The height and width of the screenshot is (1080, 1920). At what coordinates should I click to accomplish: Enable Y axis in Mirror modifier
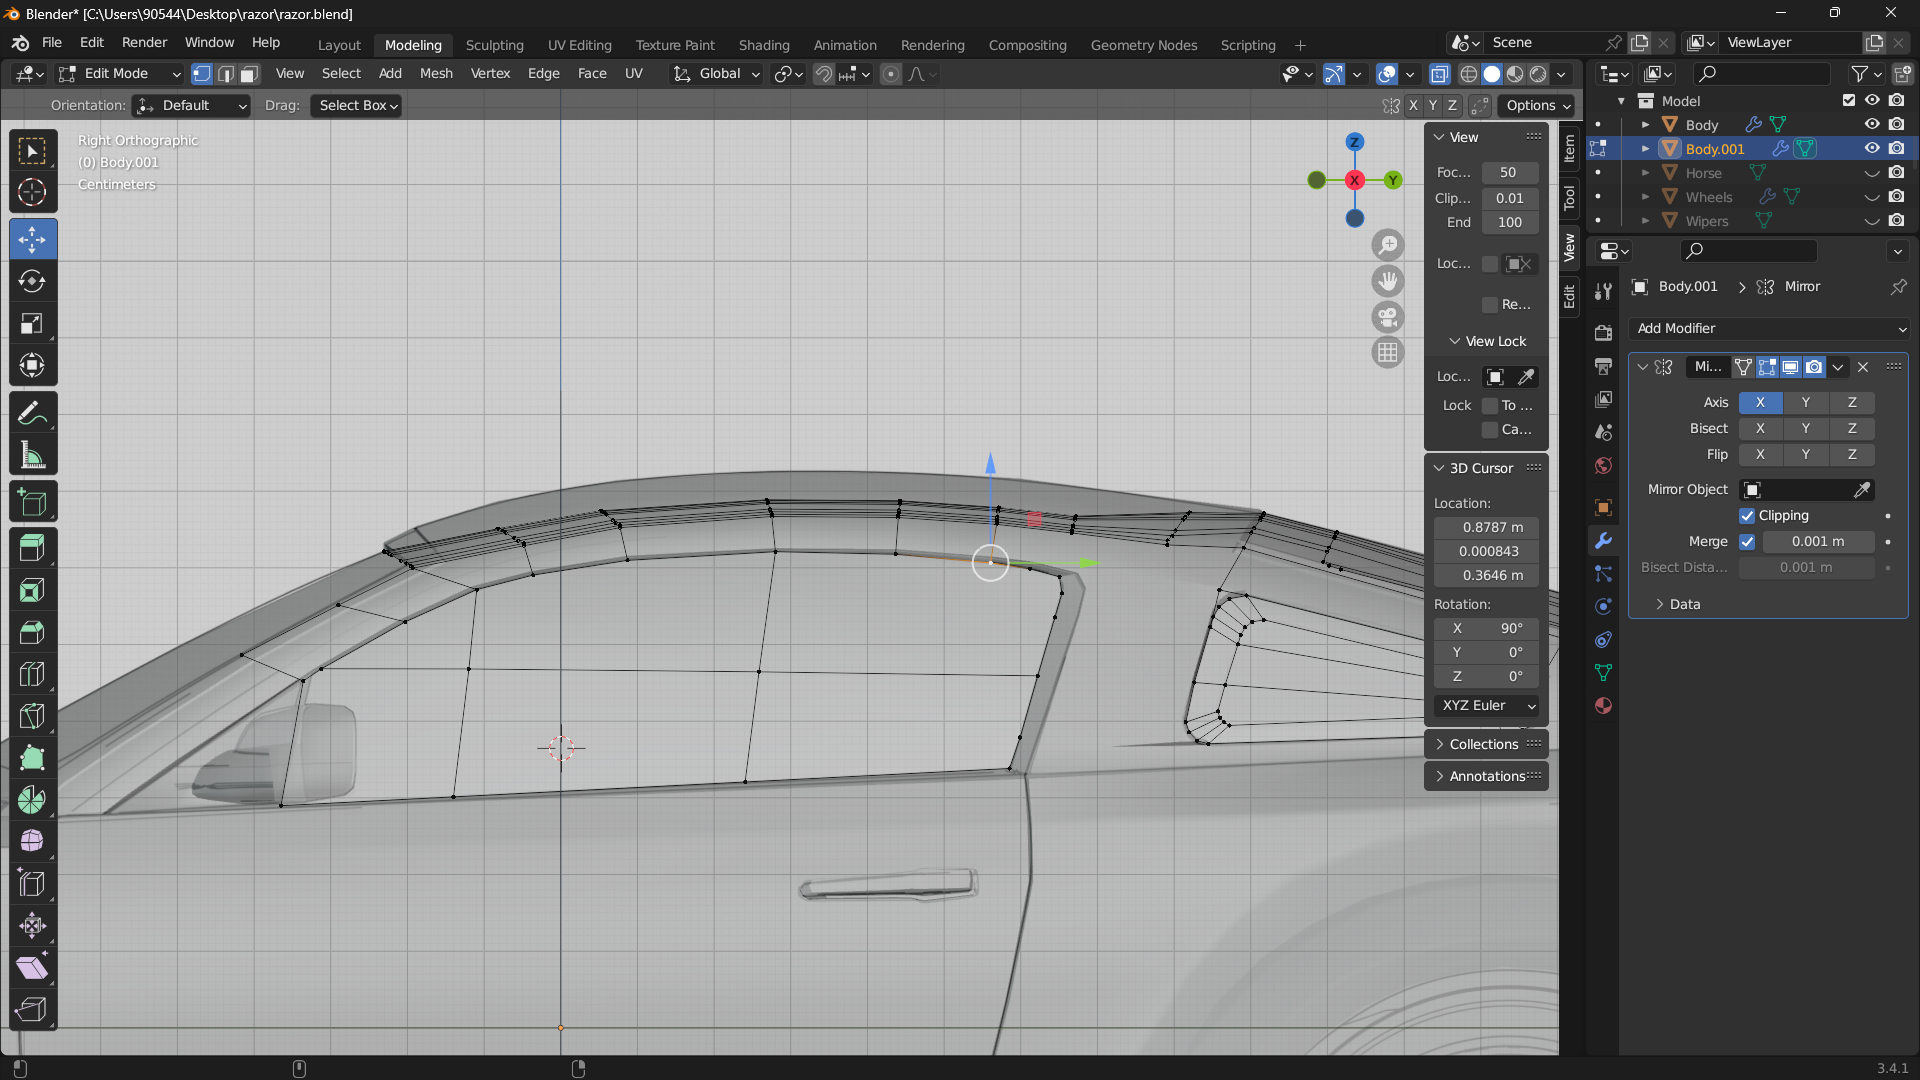coord(1805,402)
